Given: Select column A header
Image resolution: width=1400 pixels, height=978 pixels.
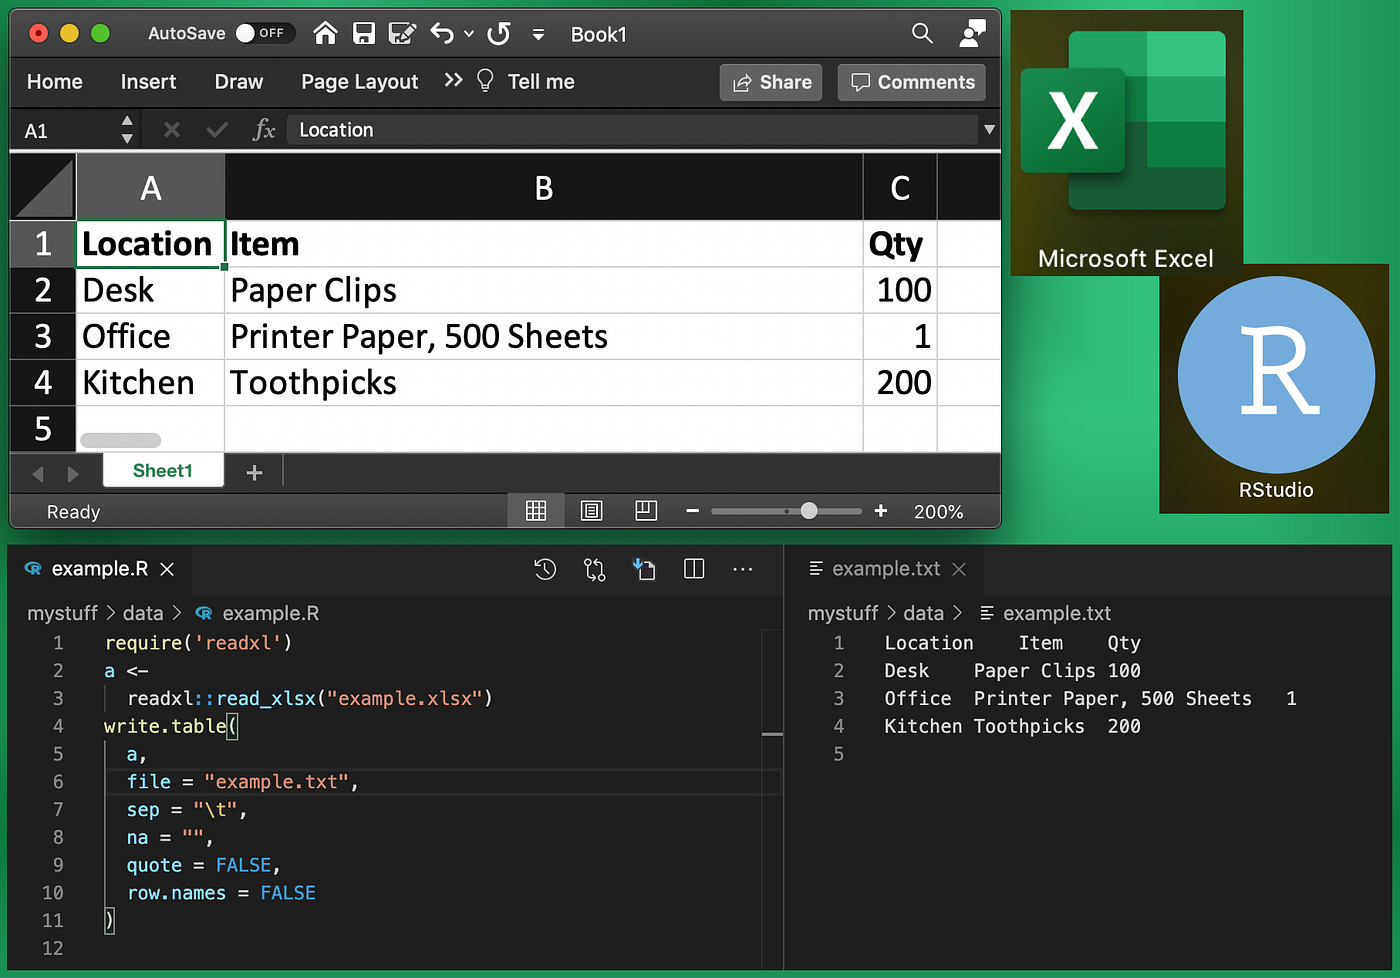Looking at the screenshot, I should click(x=150, y=187).
